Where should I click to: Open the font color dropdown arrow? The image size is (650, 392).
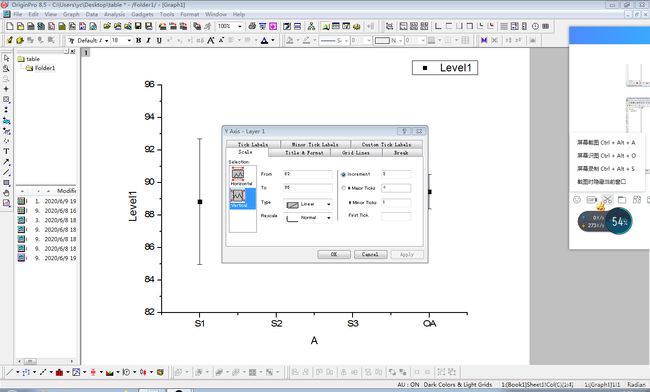coord(273,40)
